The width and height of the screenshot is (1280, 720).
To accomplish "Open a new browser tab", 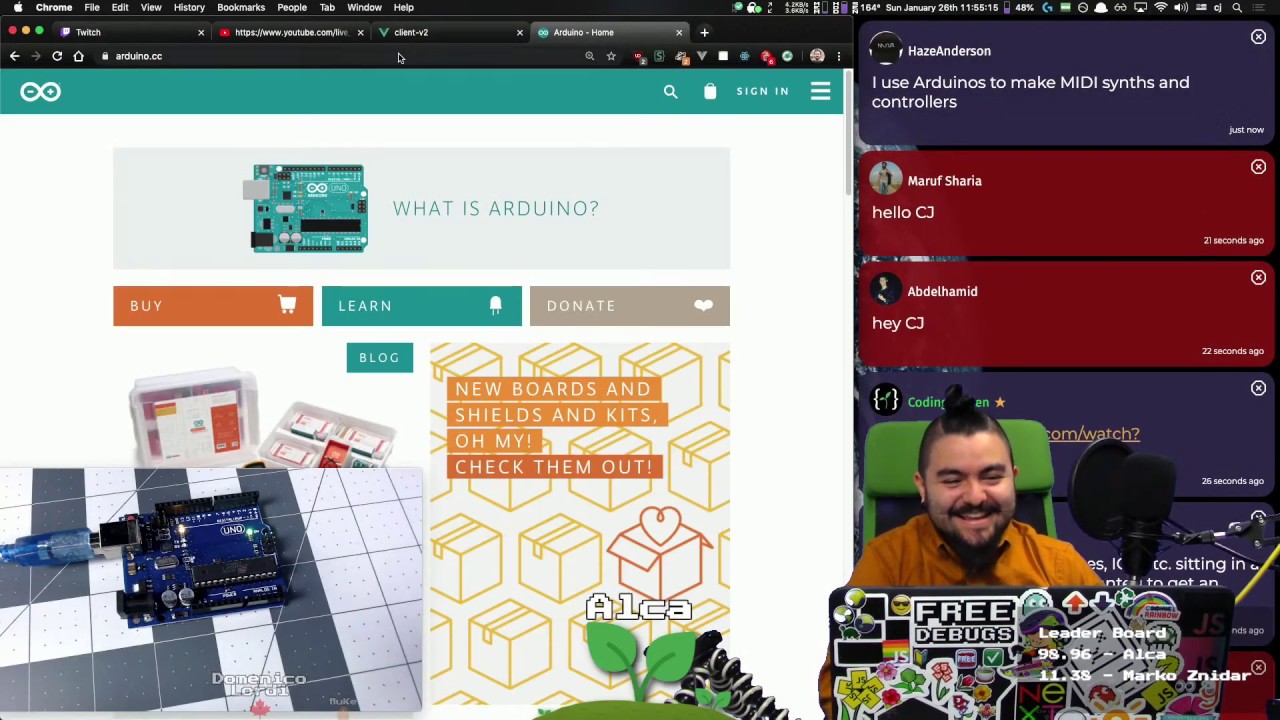I will 704,32.
